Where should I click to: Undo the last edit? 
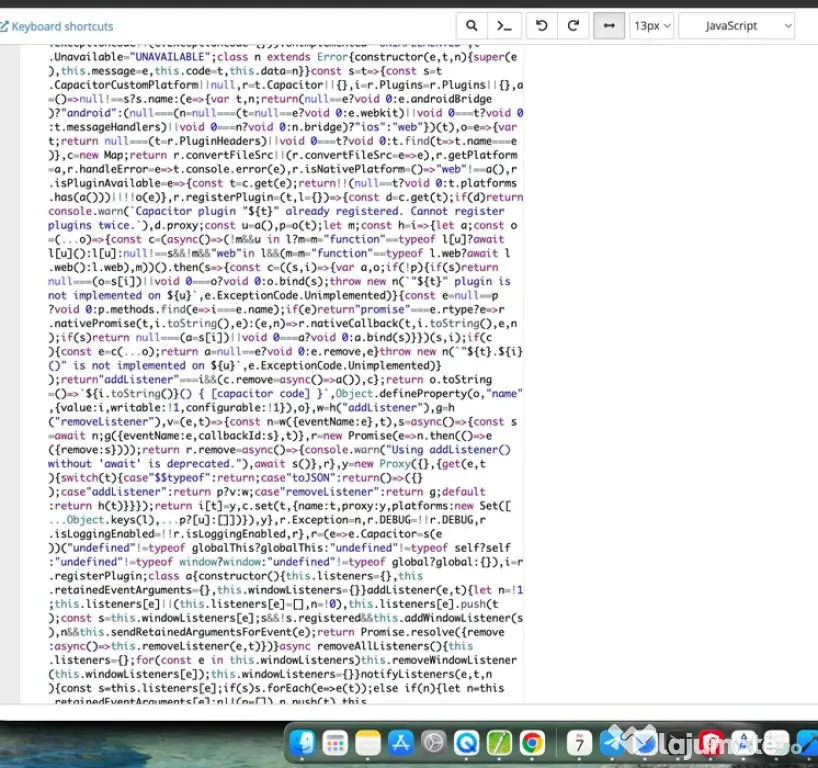pyautogui.click(x=542, y=26)
